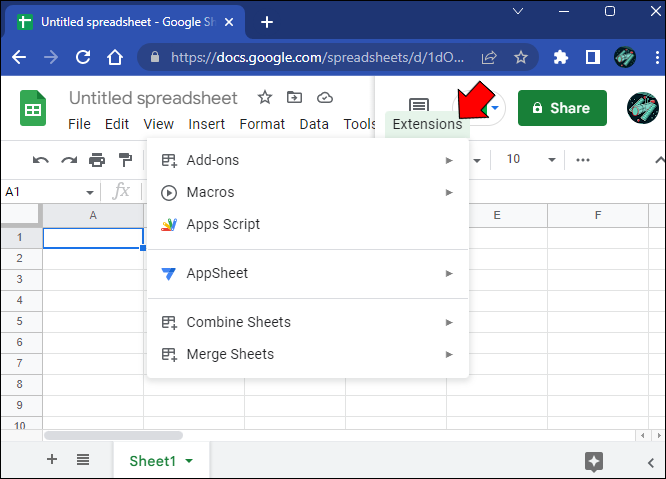Open the Chrome profile avatar

coord(625,57)
